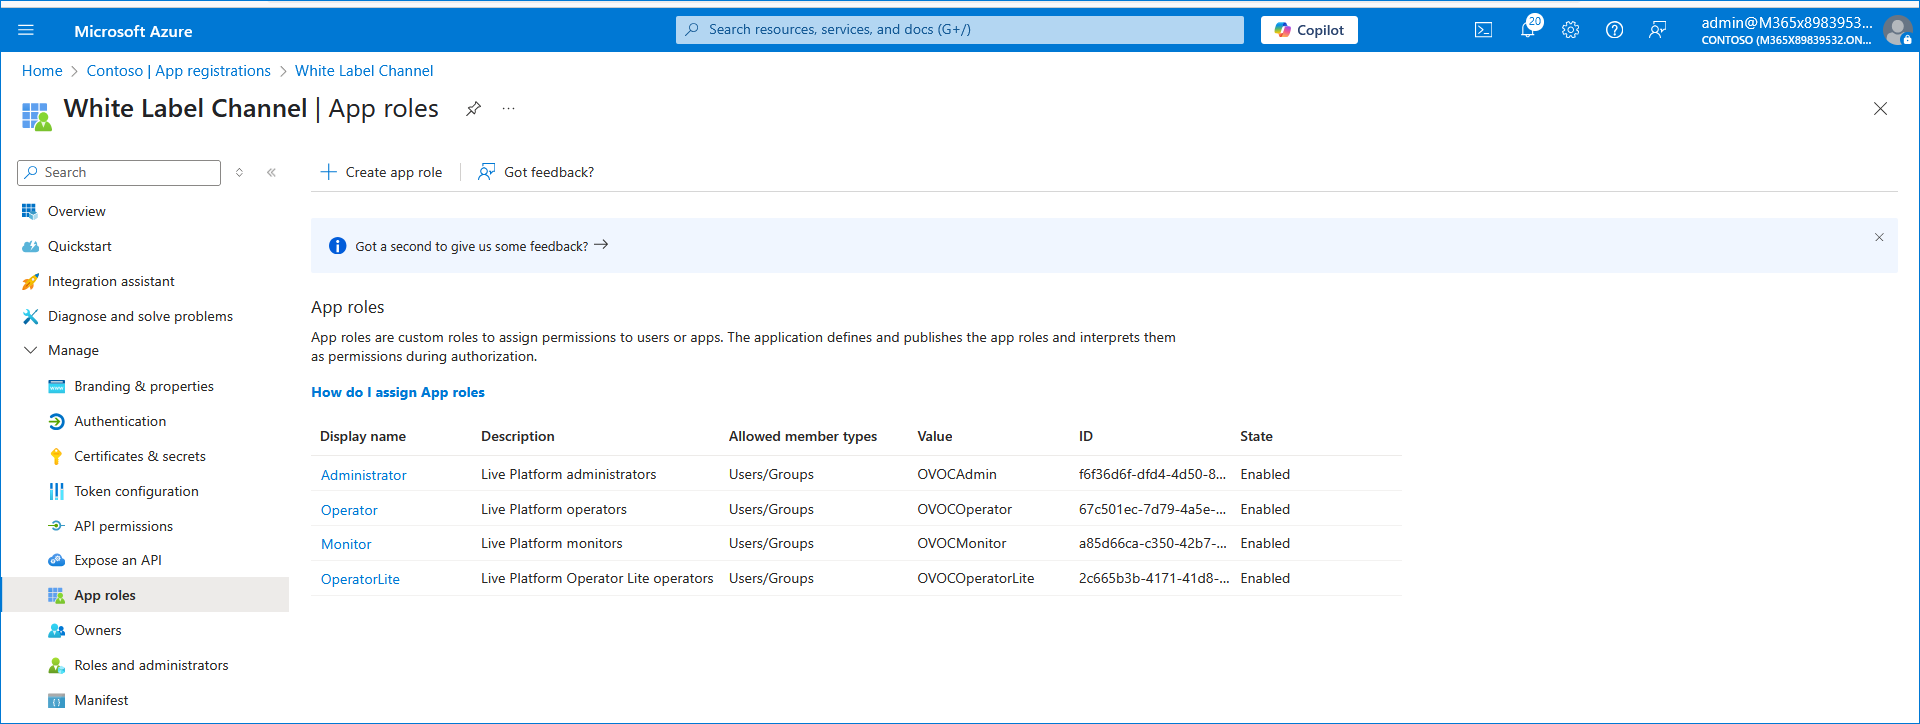Open the feedback icon in top bar
This screenshot has width=1920, height=724.
pyautogui.click(x=1657, y=30)
